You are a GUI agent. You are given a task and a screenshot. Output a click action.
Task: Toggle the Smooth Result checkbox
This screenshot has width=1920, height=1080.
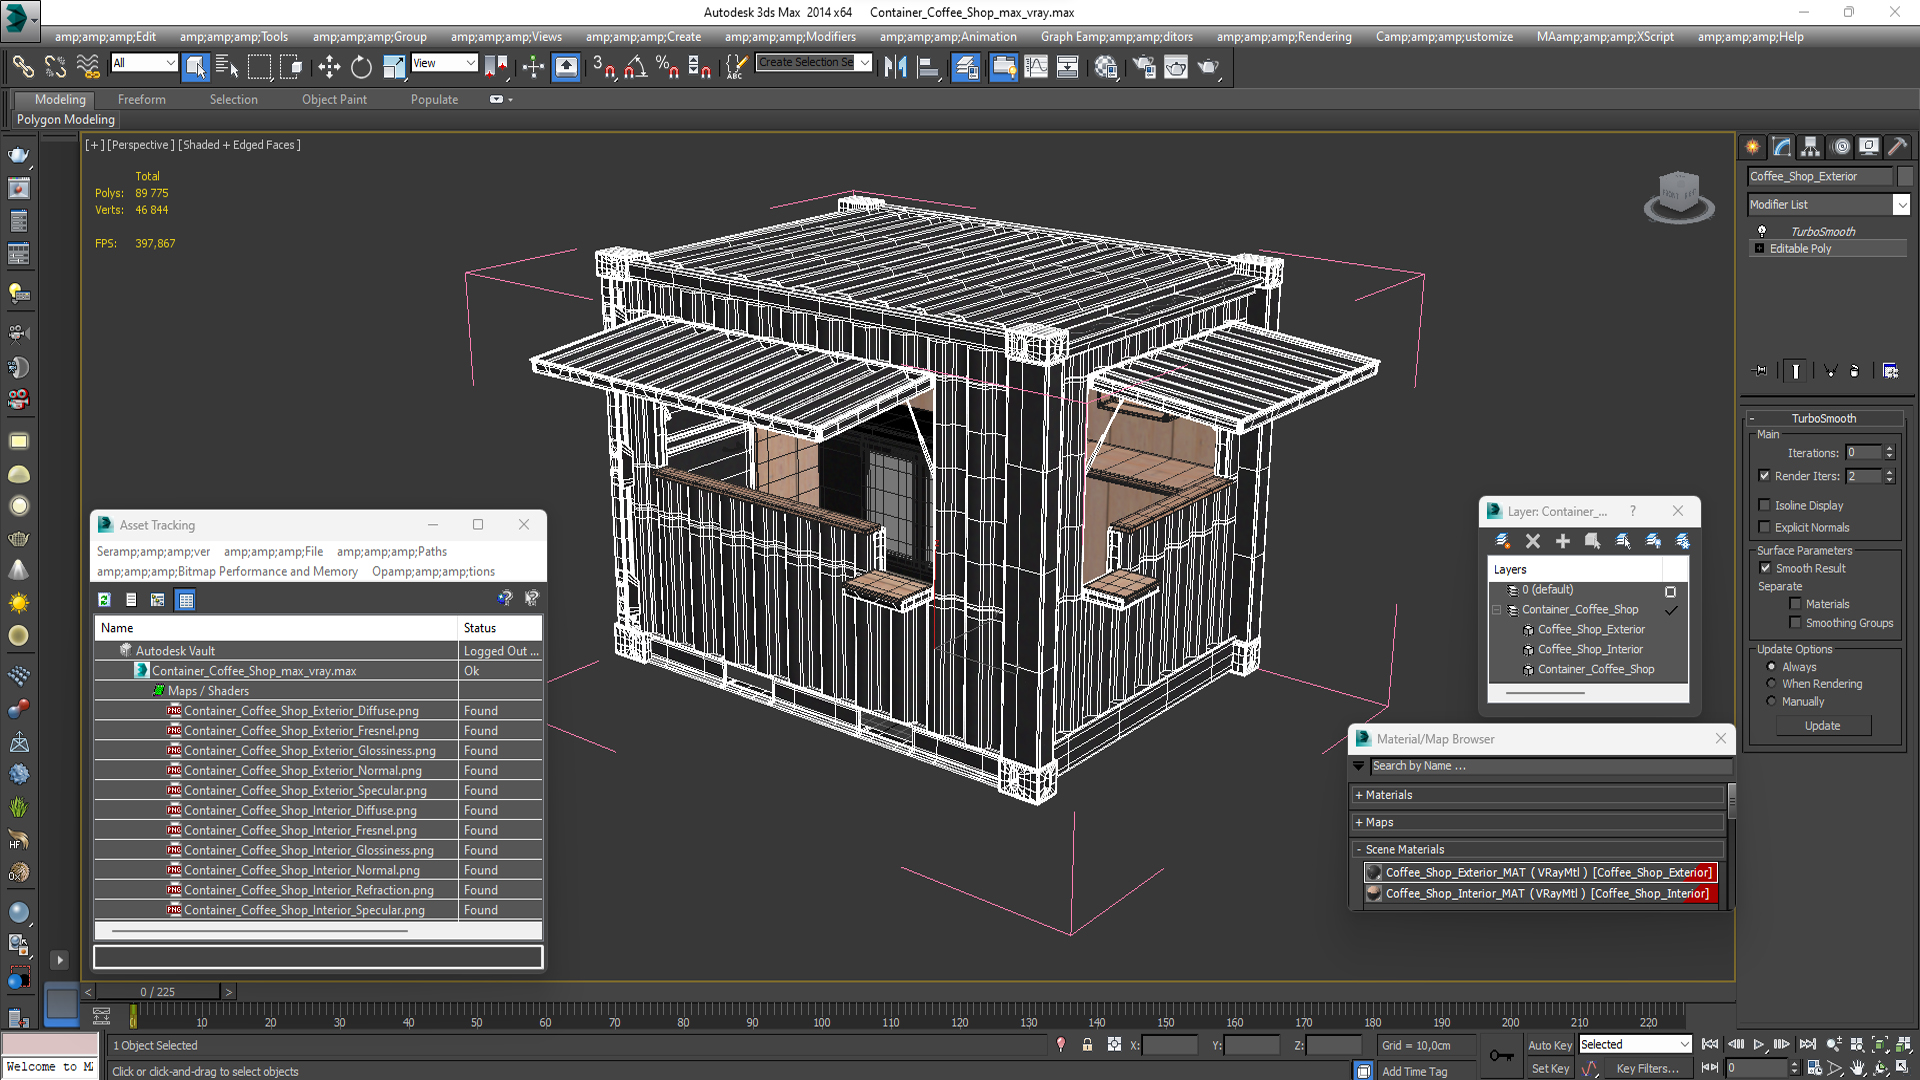click(x=1765, y=568)
